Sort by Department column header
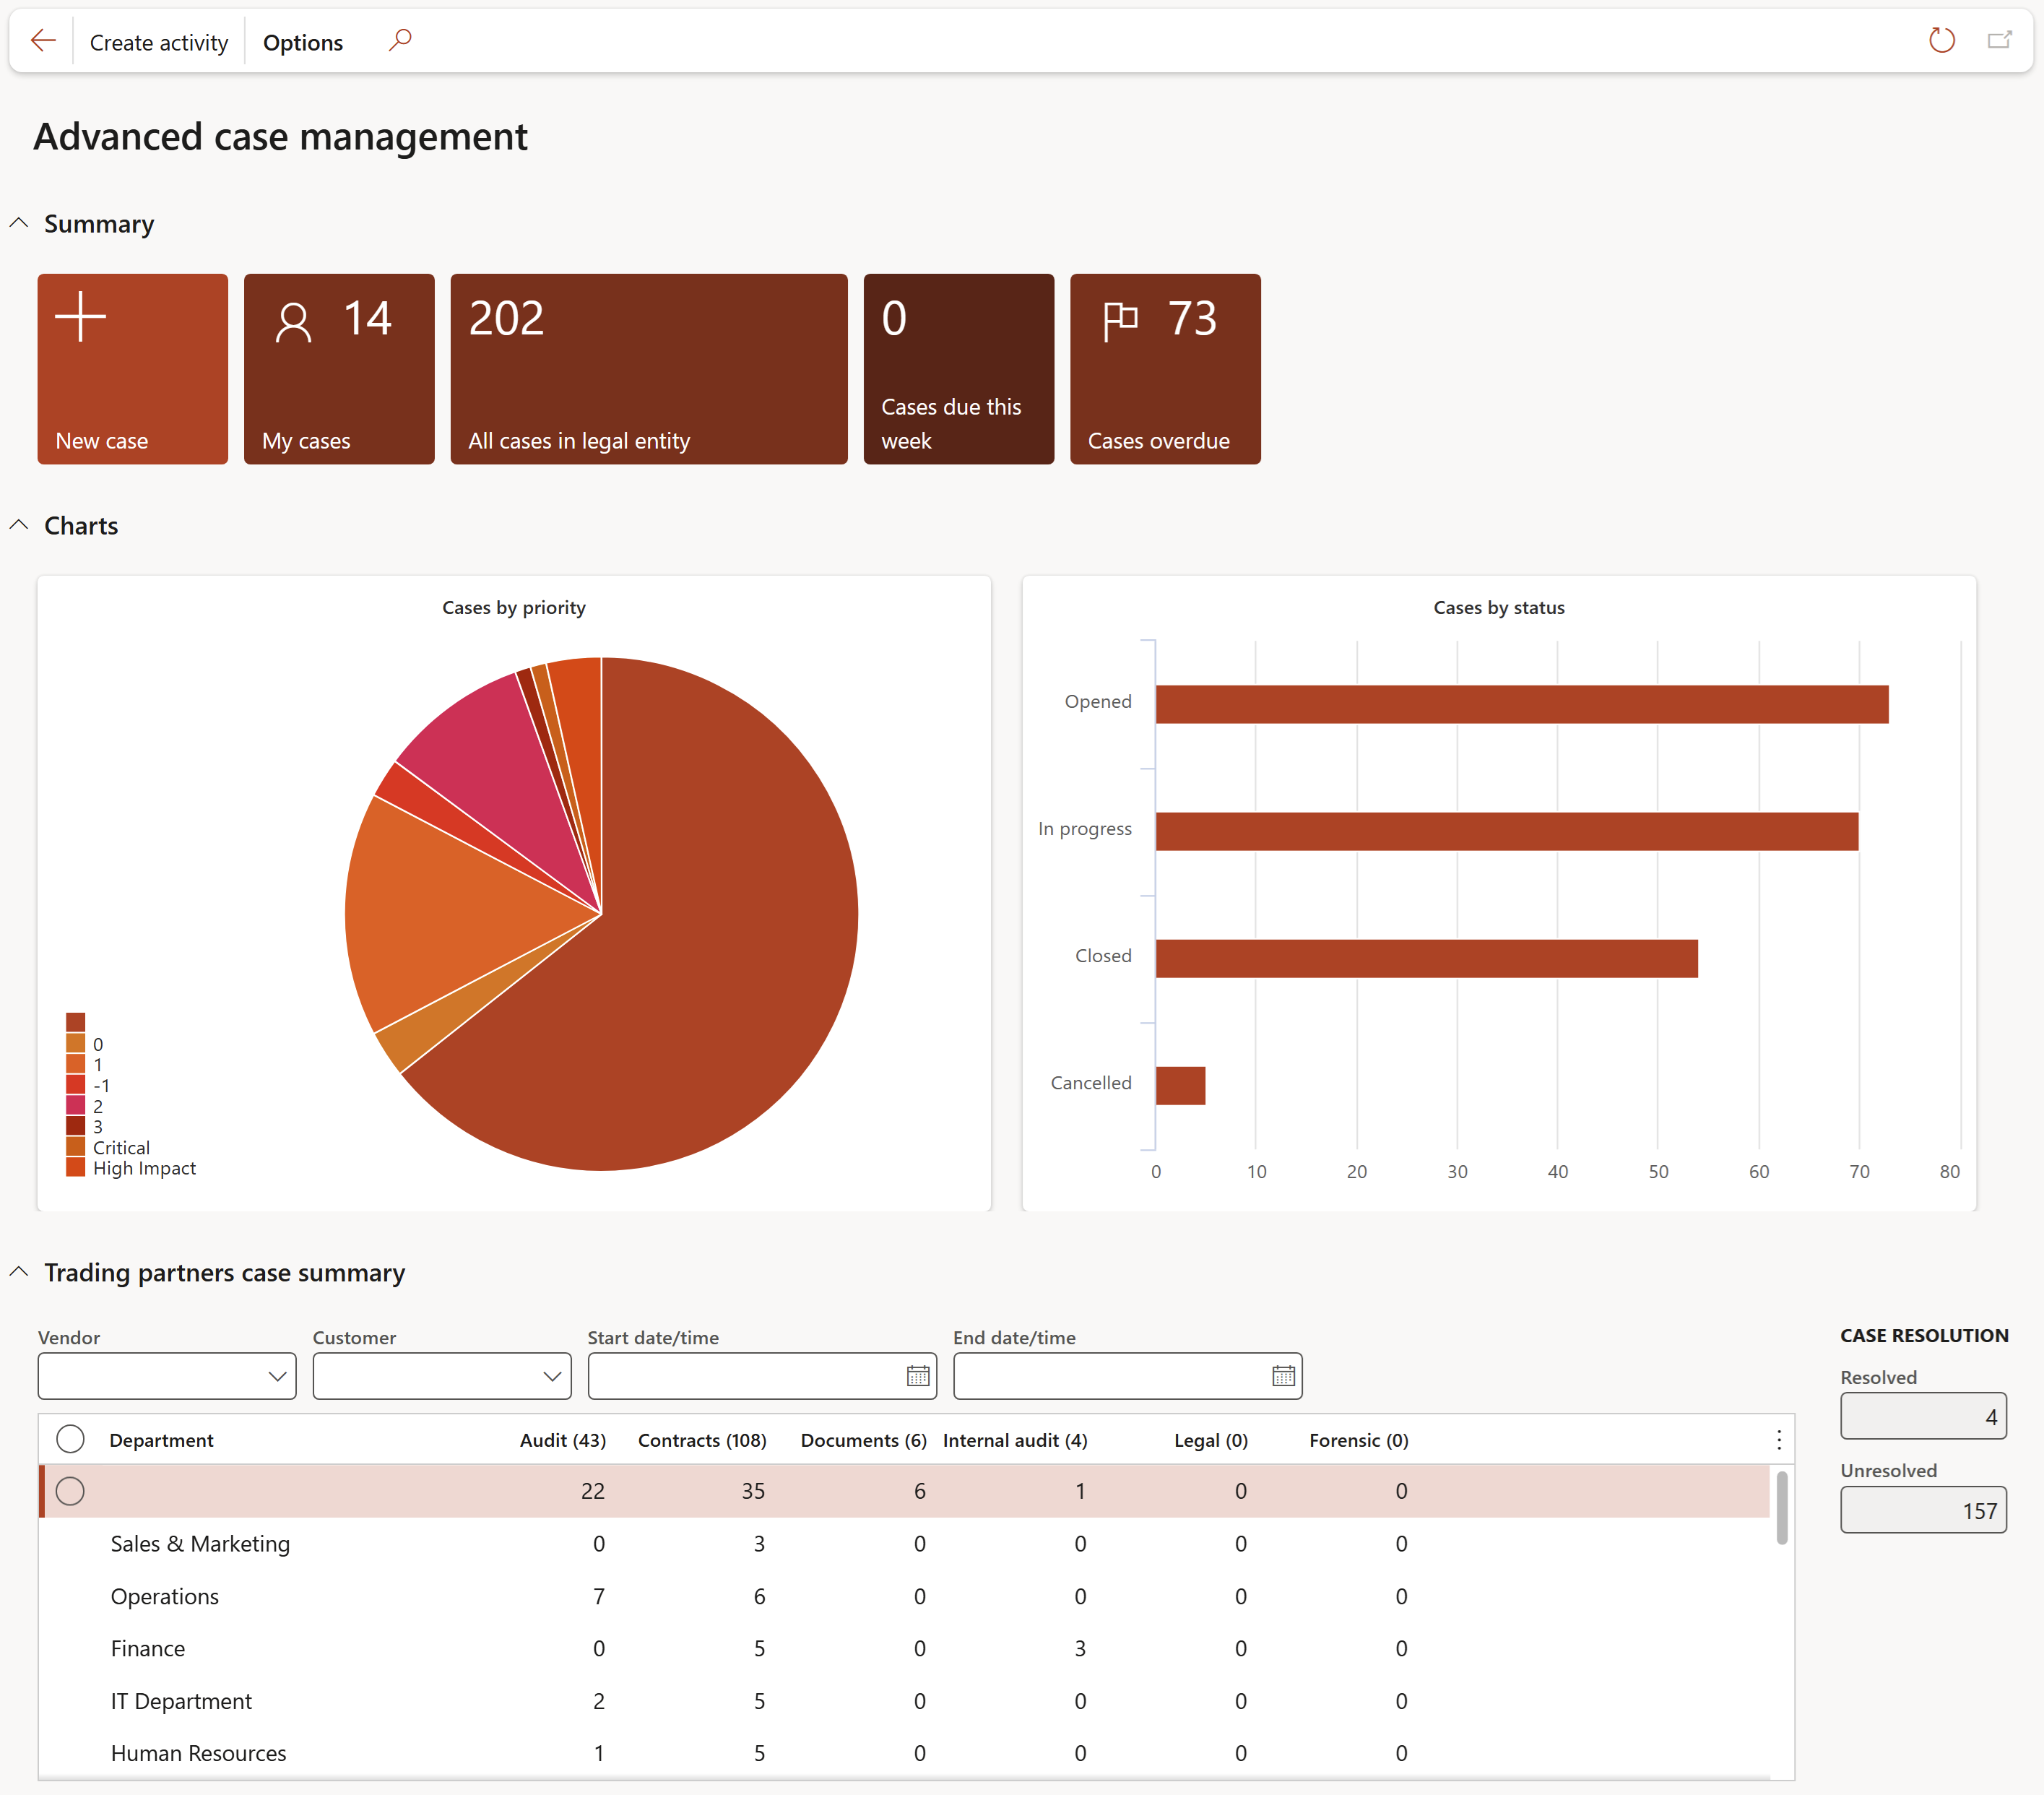Screen dimensions: 2044x1795 click(x=161, y=1440)
